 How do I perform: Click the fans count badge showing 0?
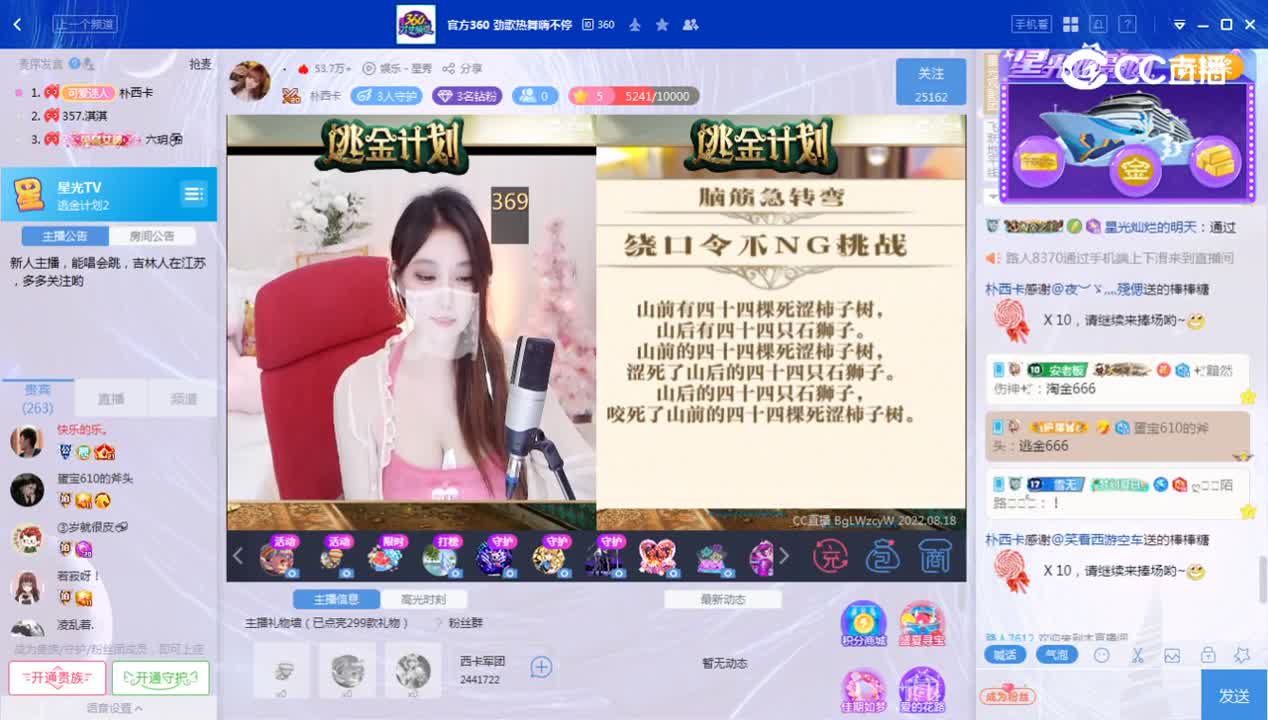(535, 96)
